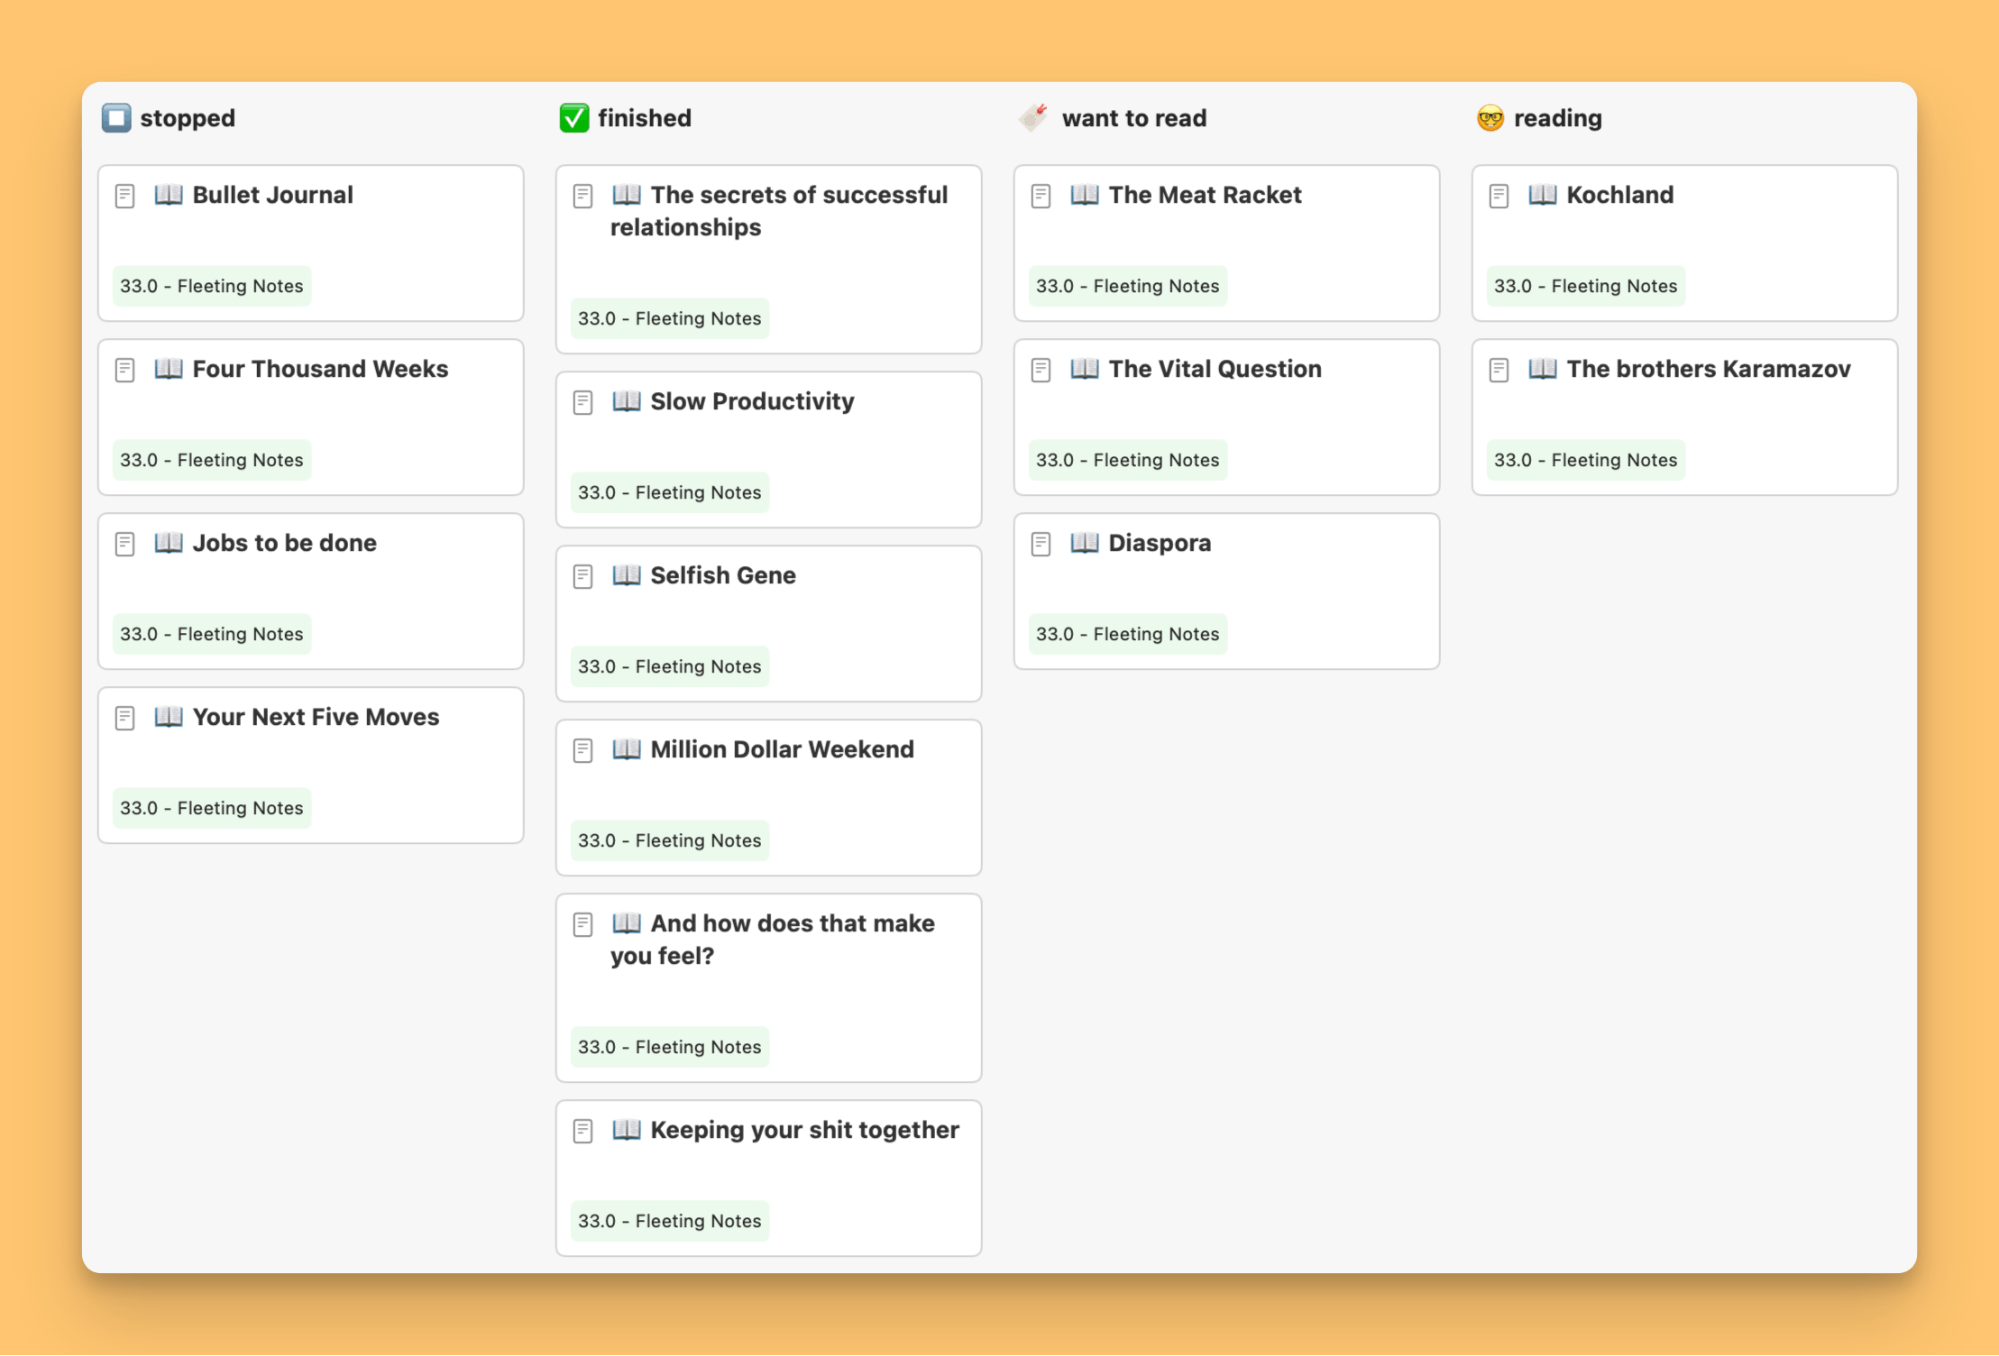Click the page icon on Bullet Journal card
This screenshot has height=1356, width=1999.
125,196
